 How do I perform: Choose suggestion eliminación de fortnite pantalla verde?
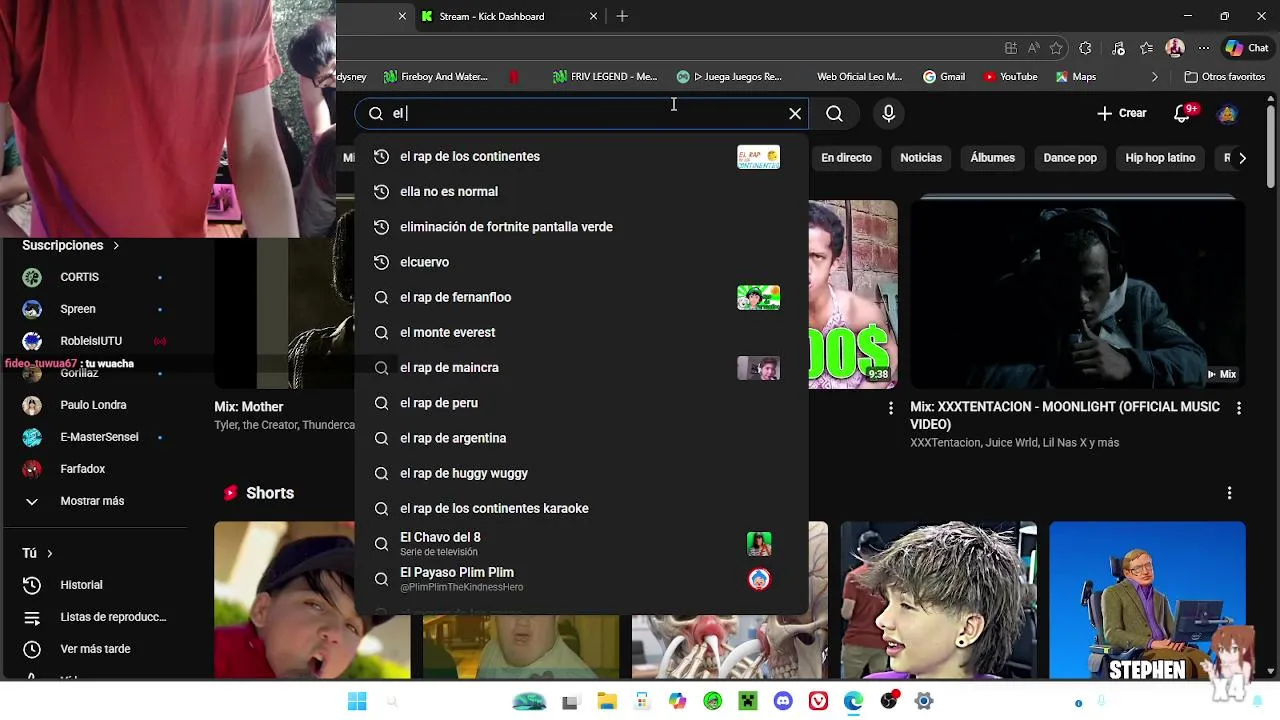(581, 227)
